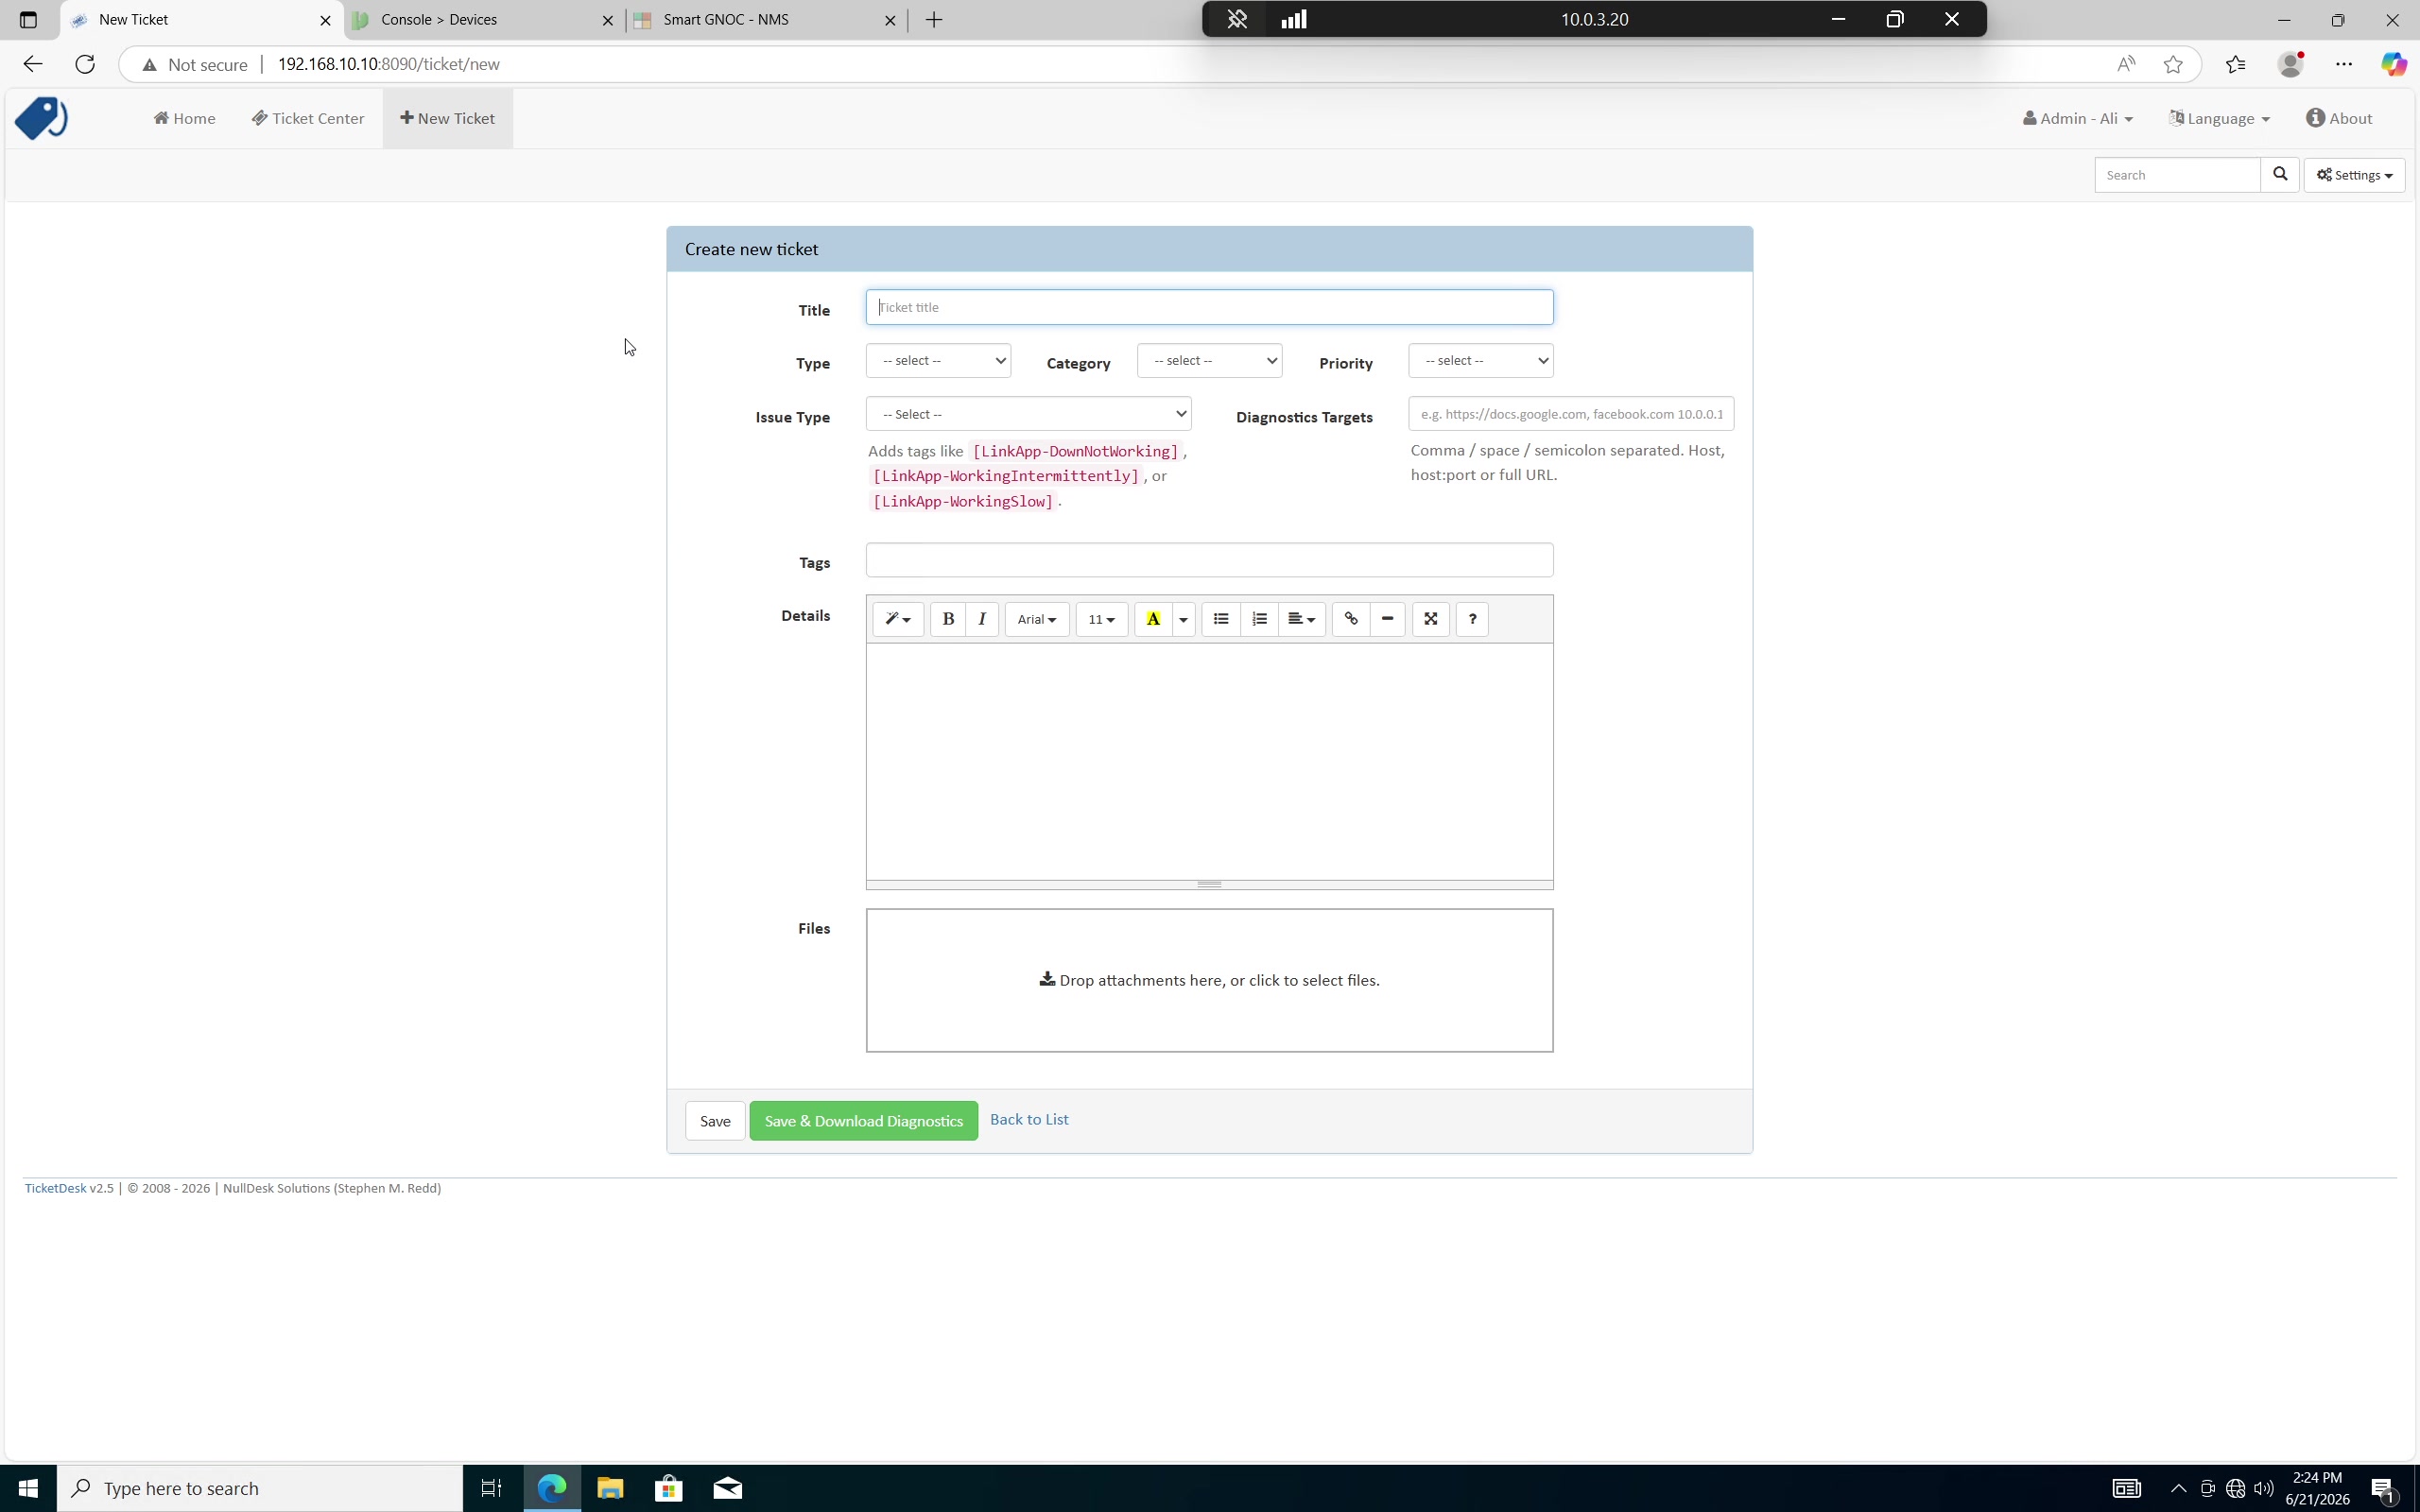Screen dimensions: 2420x1512
Task: Click the attachments drop zone to select files
Action: click(x=1209, y=980)
